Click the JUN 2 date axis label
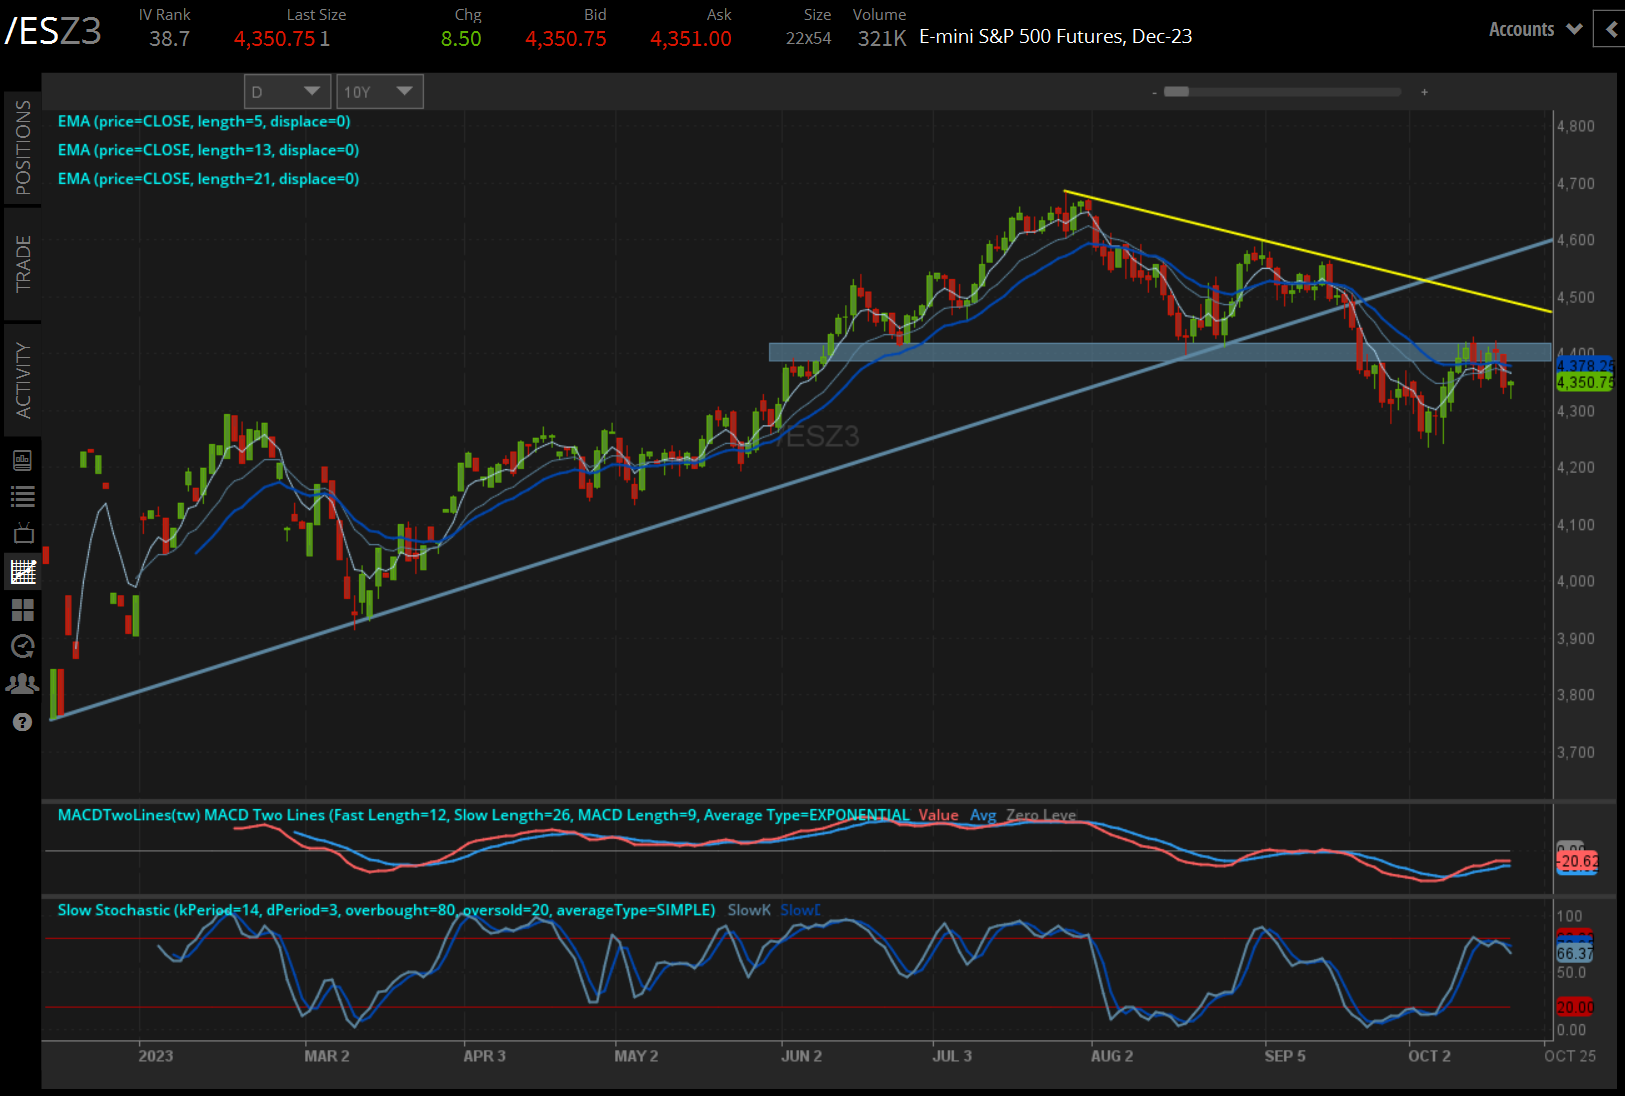Image resolution: width=1625 pixels, height=1096 pixels. 802,1056
